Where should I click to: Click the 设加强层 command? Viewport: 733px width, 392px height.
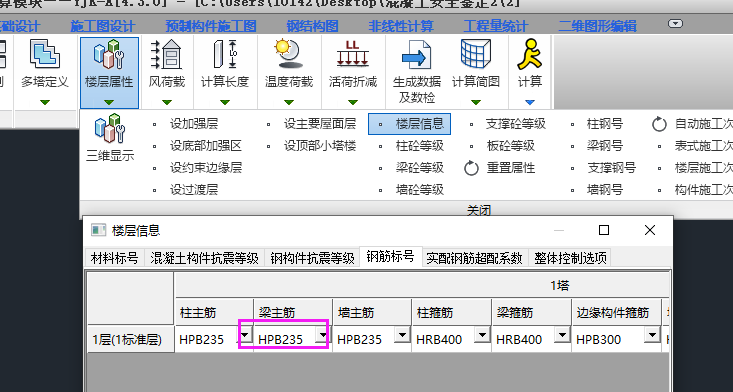[194, 124]
